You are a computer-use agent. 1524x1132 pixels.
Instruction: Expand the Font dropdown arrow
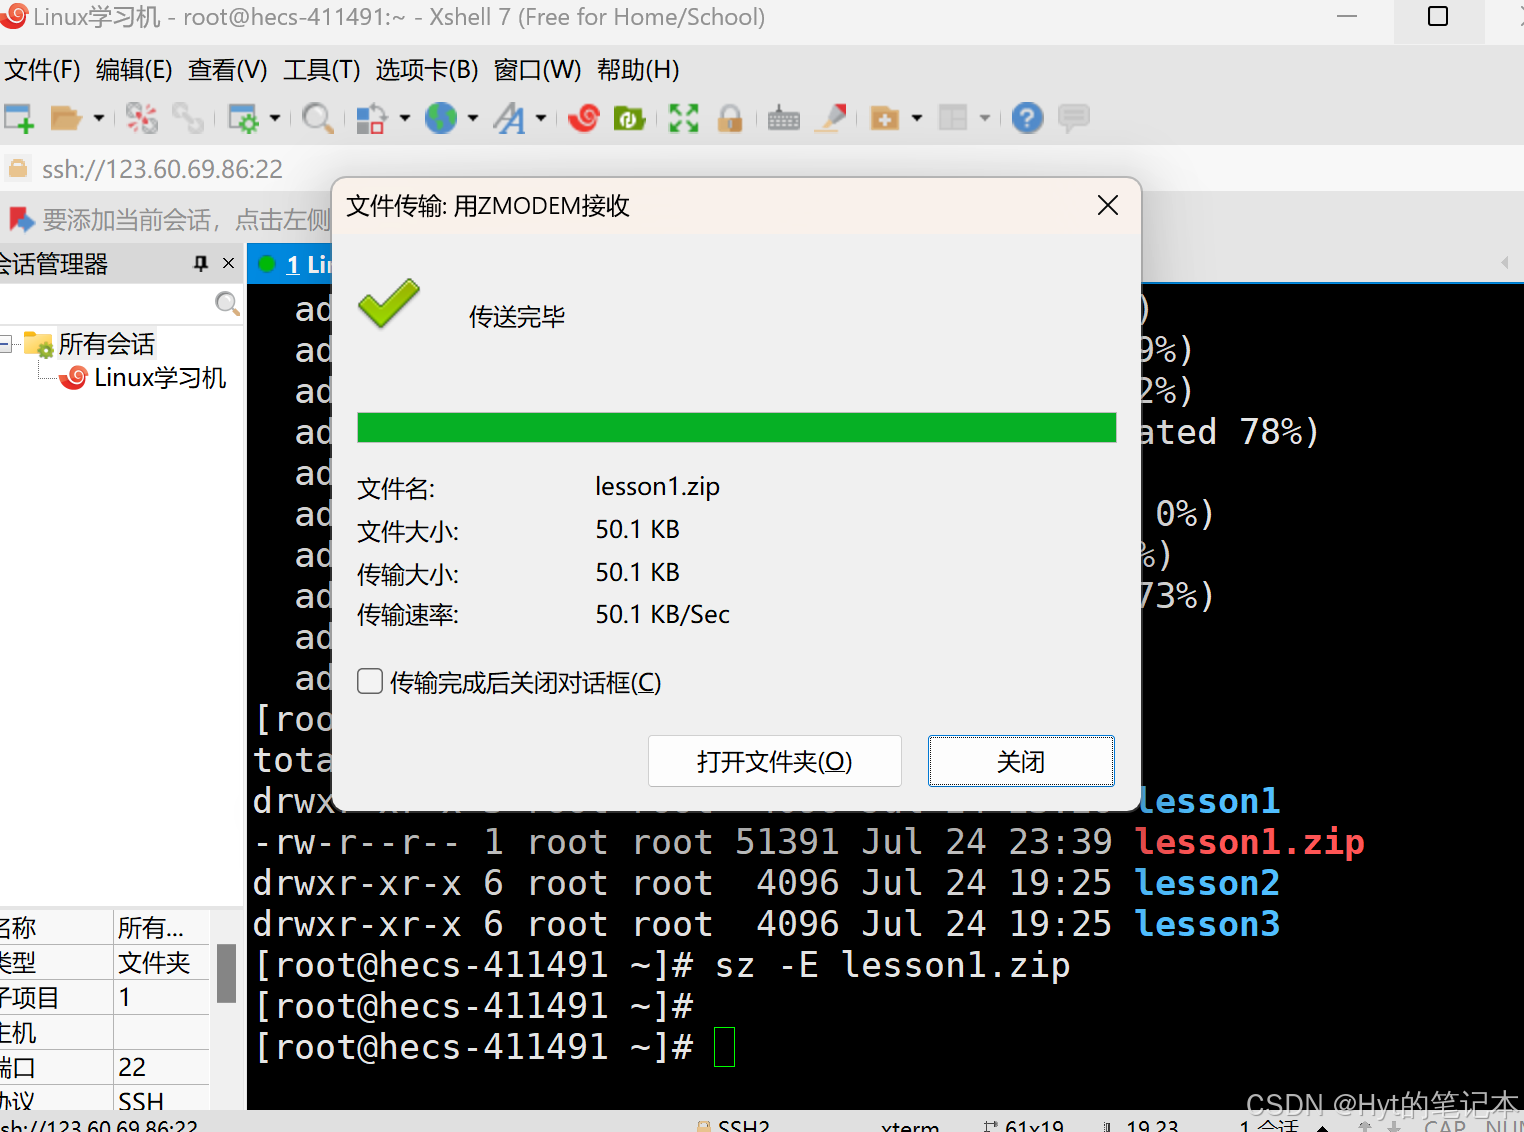541,118
